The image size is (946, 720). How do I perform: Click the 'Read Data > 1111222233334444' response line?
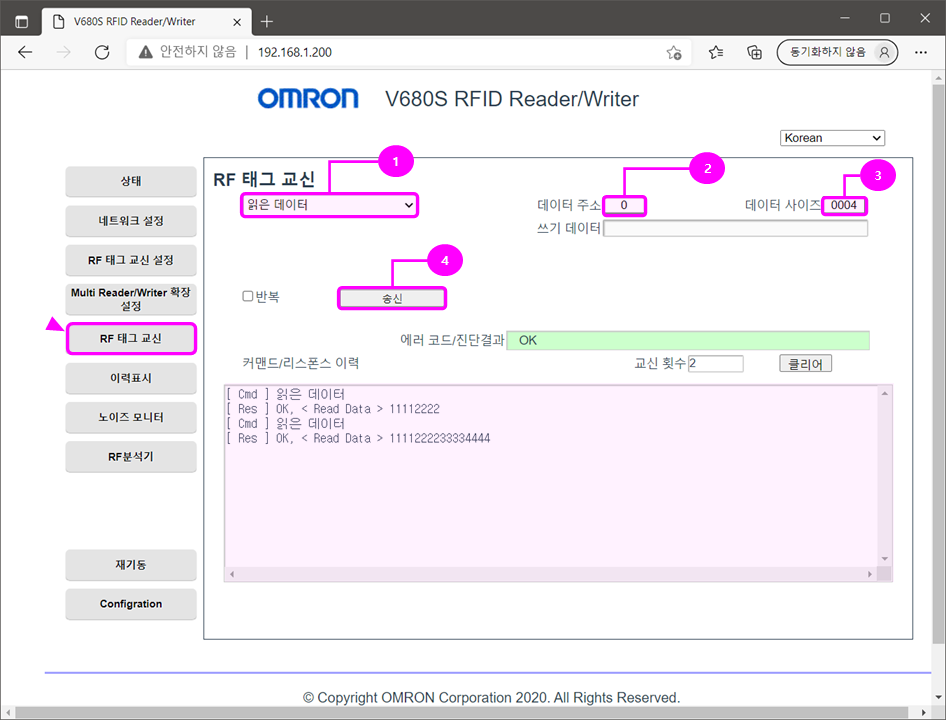(x=358, y=439)
